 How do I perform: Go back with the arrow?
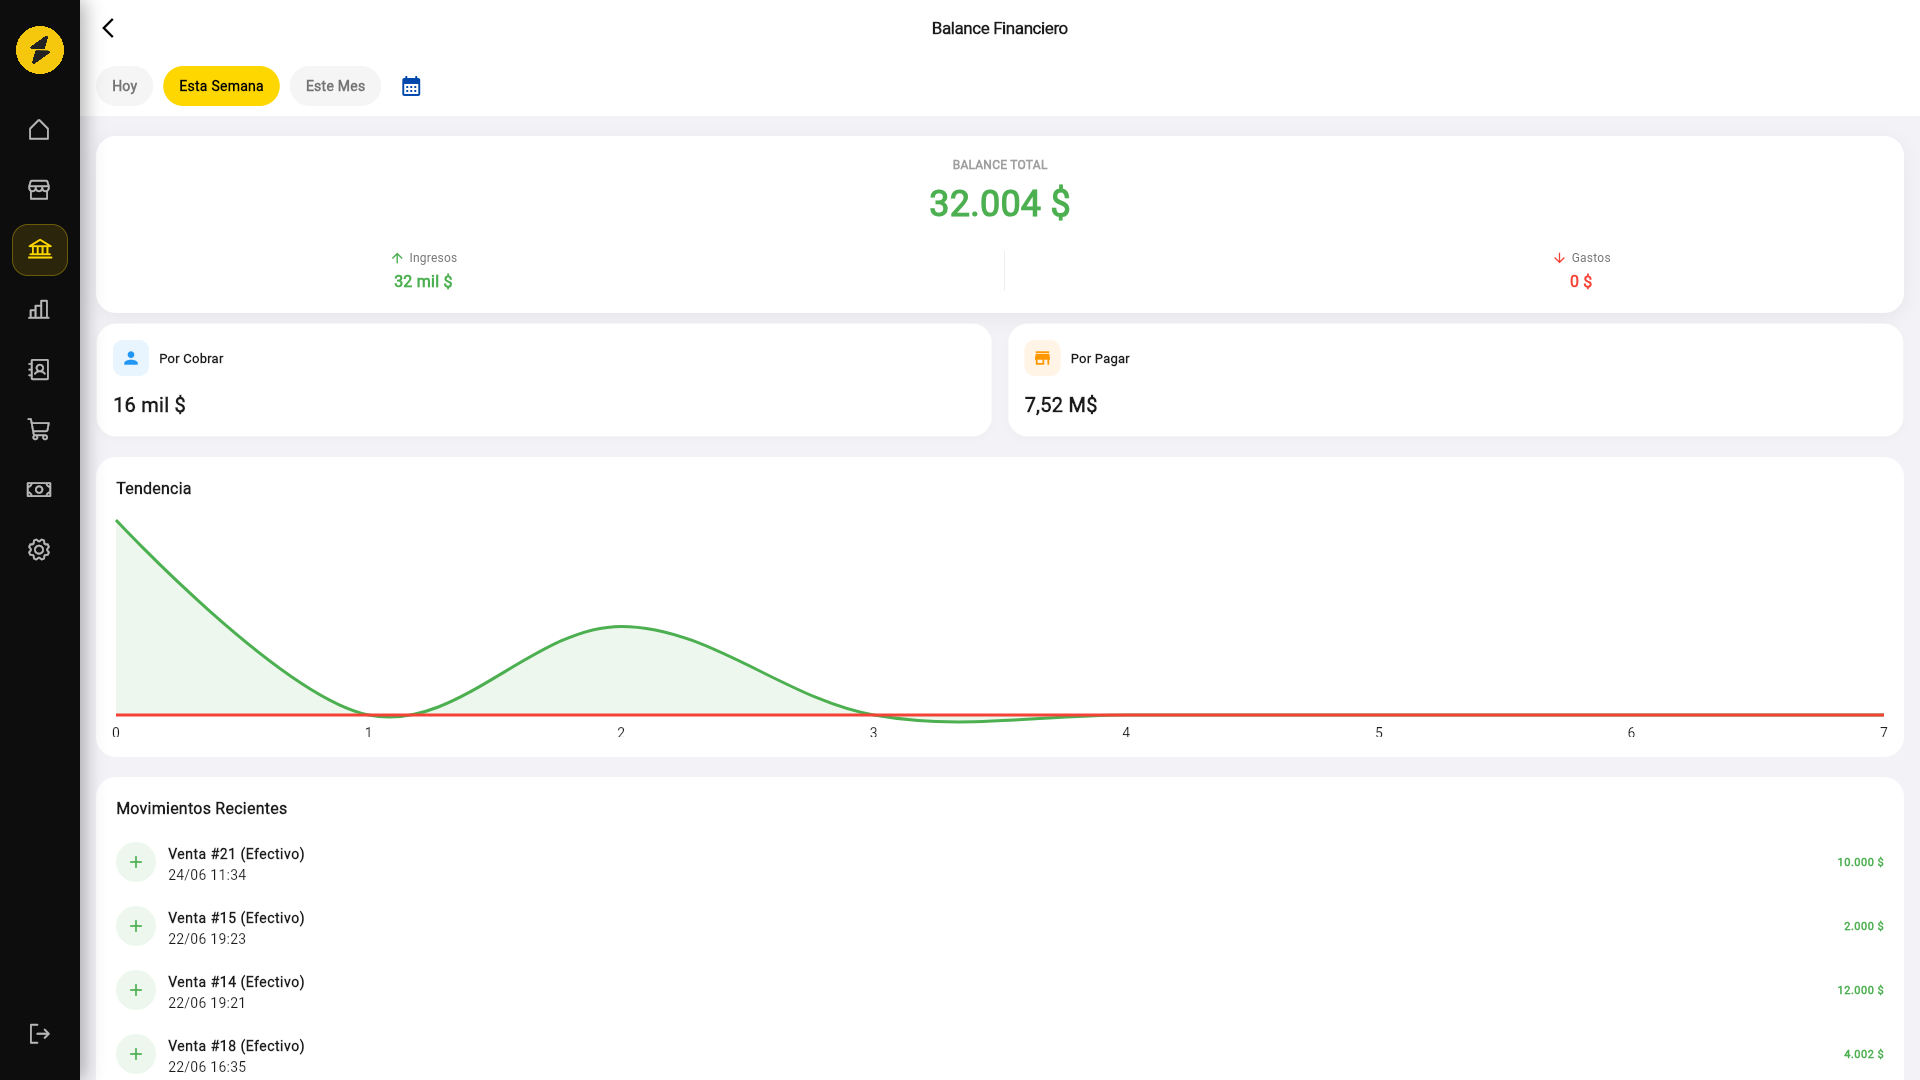108,28
